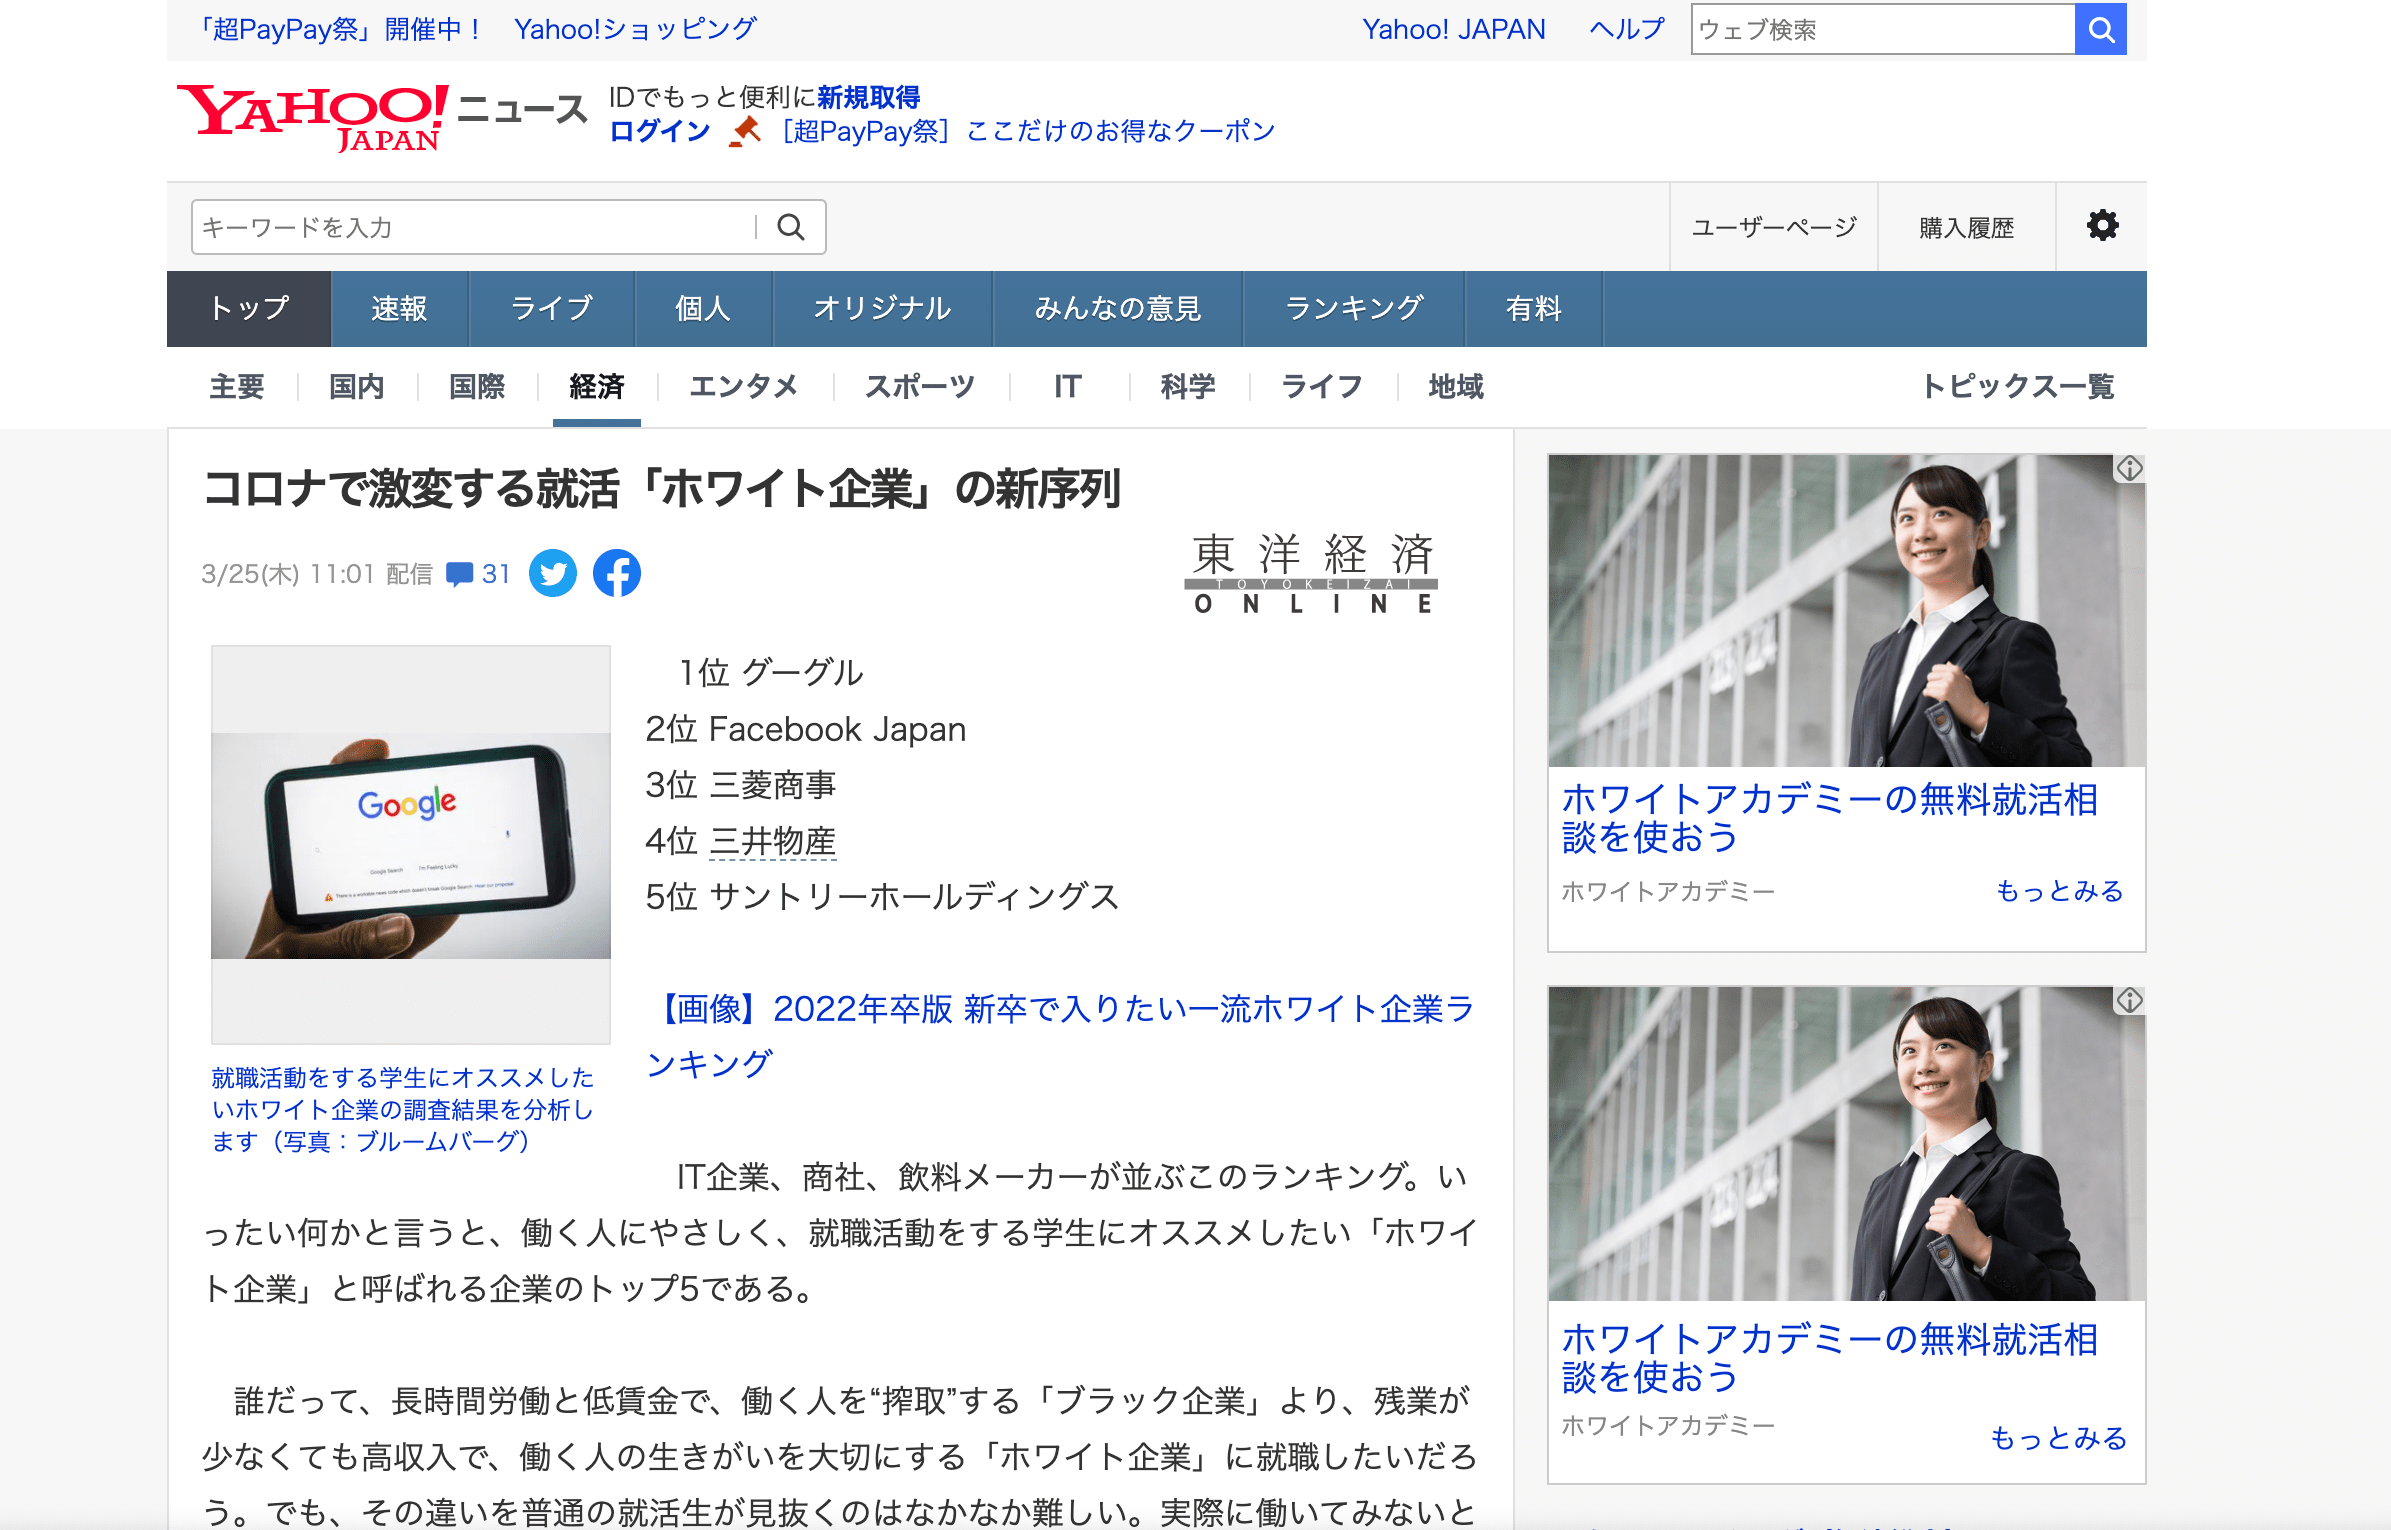Click the ユーザーページ button

click(x=1774, y=228)
